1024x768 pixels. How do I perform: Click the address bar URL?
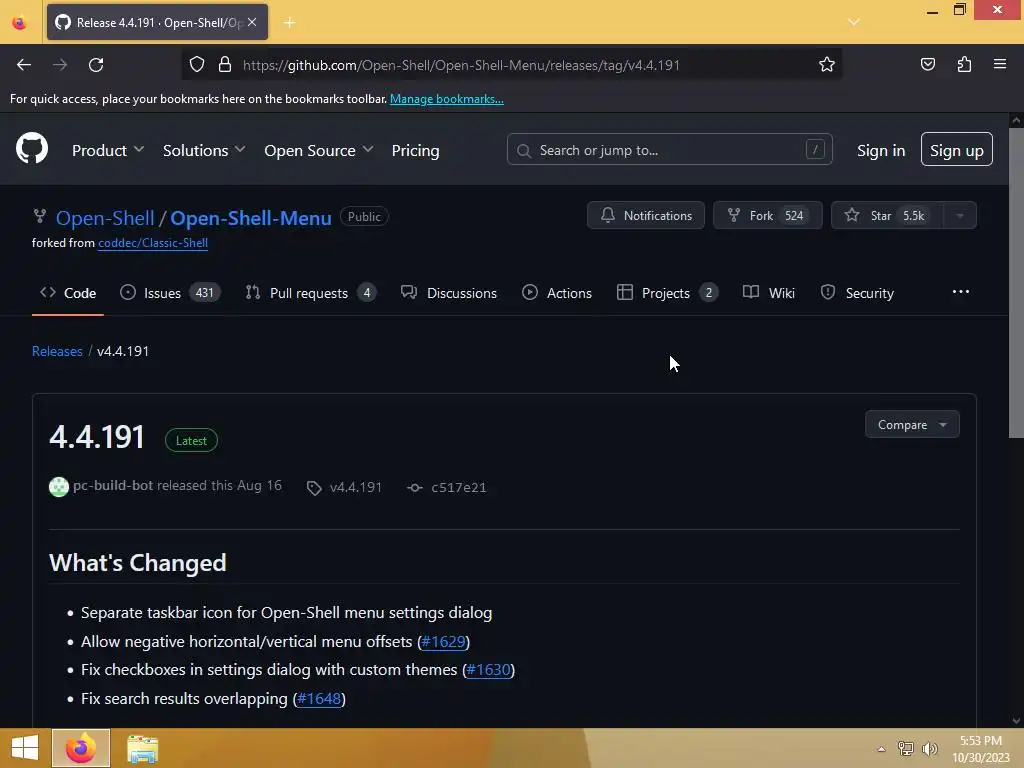point(461,65)
